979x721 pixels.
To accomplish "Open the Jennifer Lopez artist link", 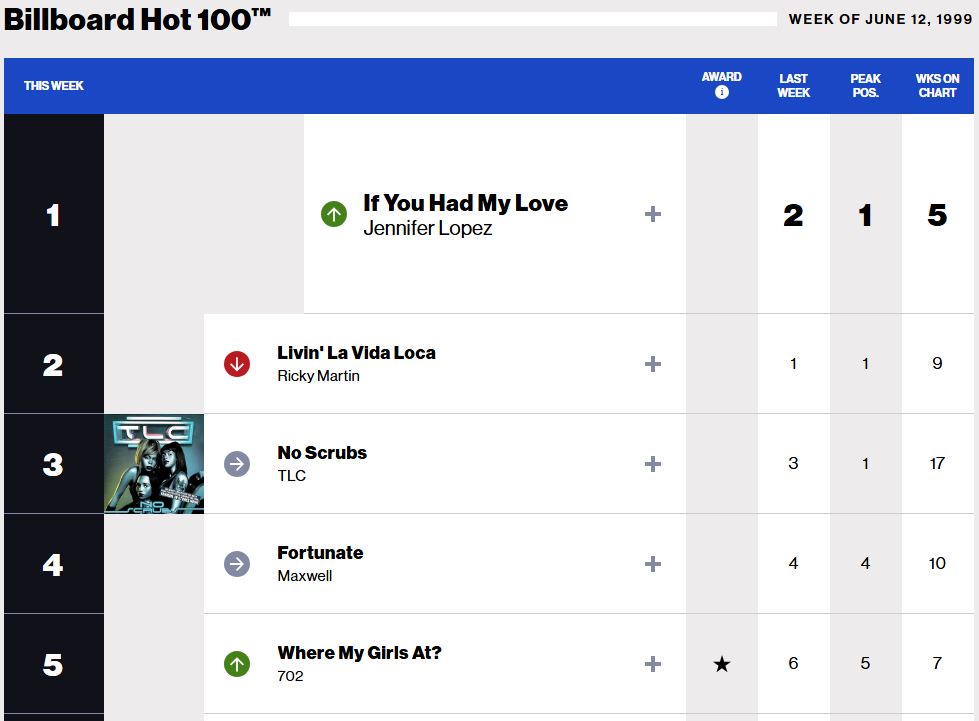I will (428, 228).
